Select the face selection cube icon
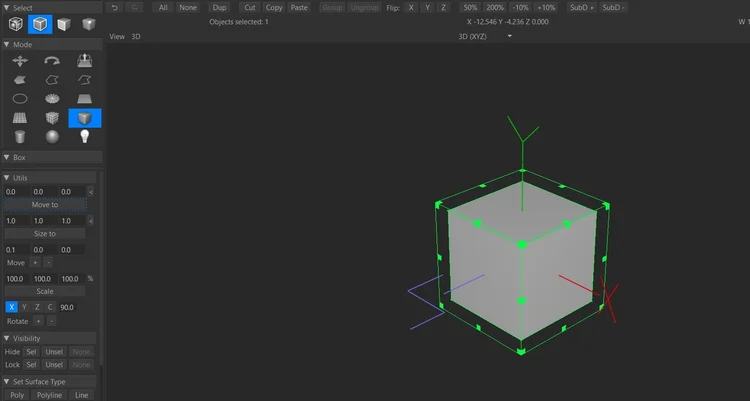 coord(64,24)
